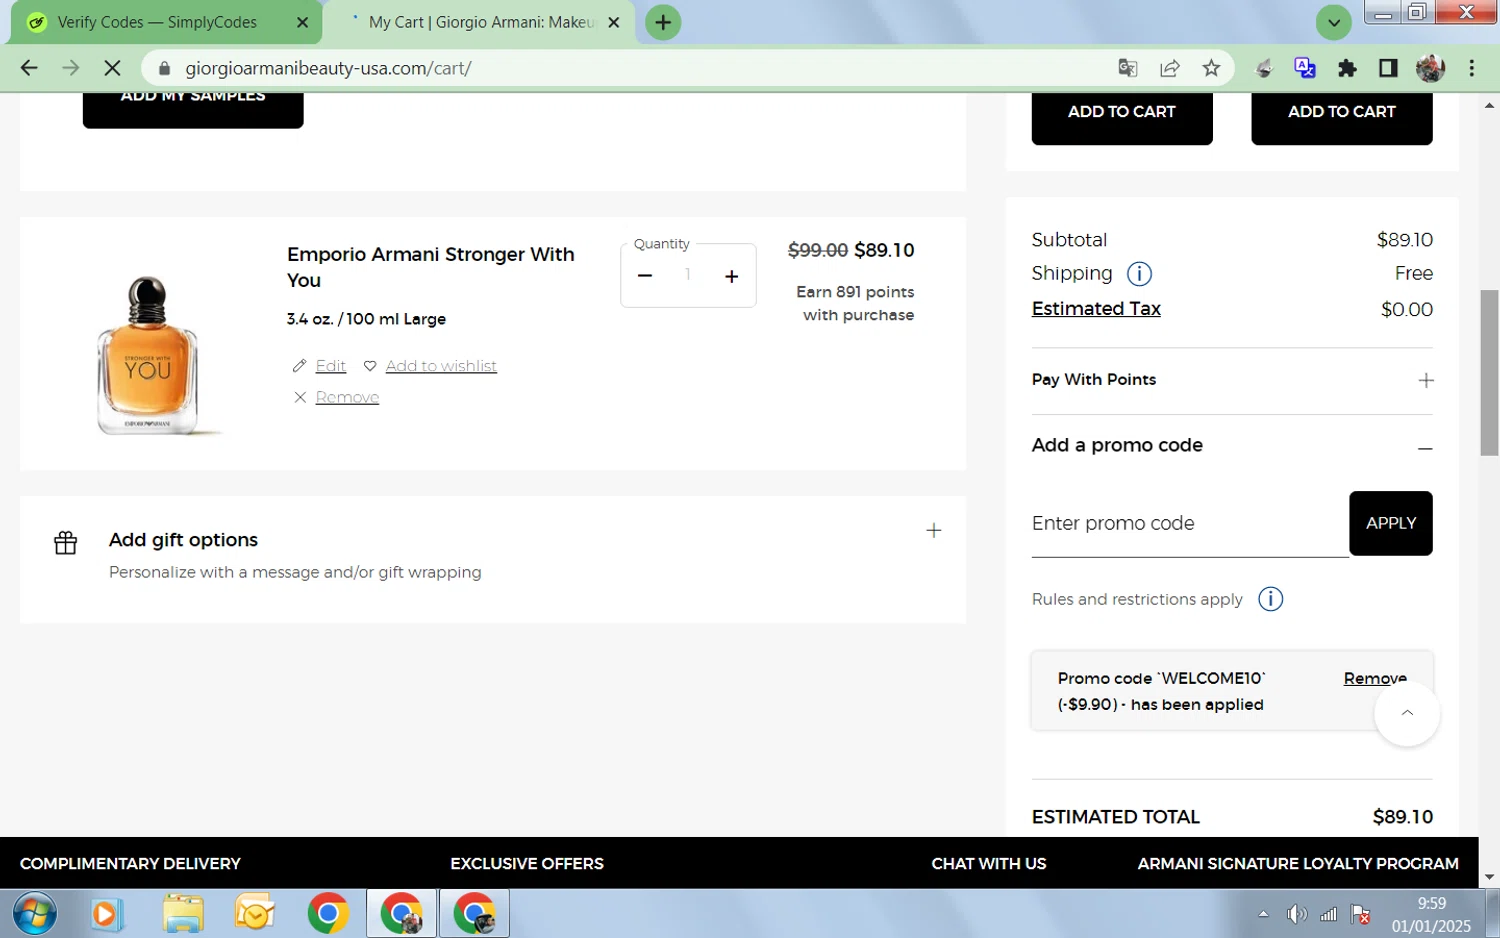Open rules and restrictions info icon
Viewport: 1500px width, 938px height.
point(1270,599)
